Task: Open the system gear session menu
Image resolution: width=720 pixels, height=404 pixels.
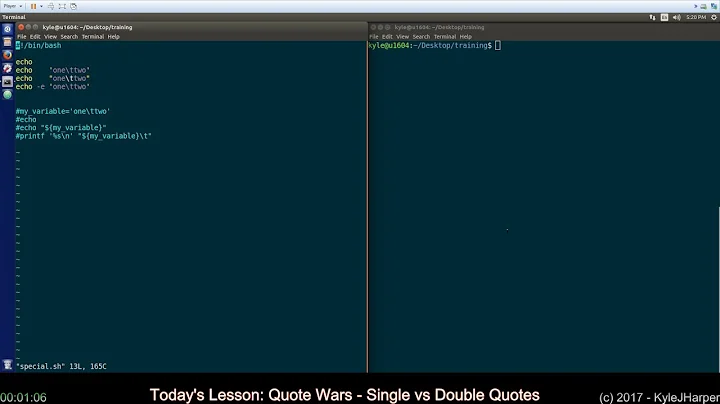Action: pos(714,17)
